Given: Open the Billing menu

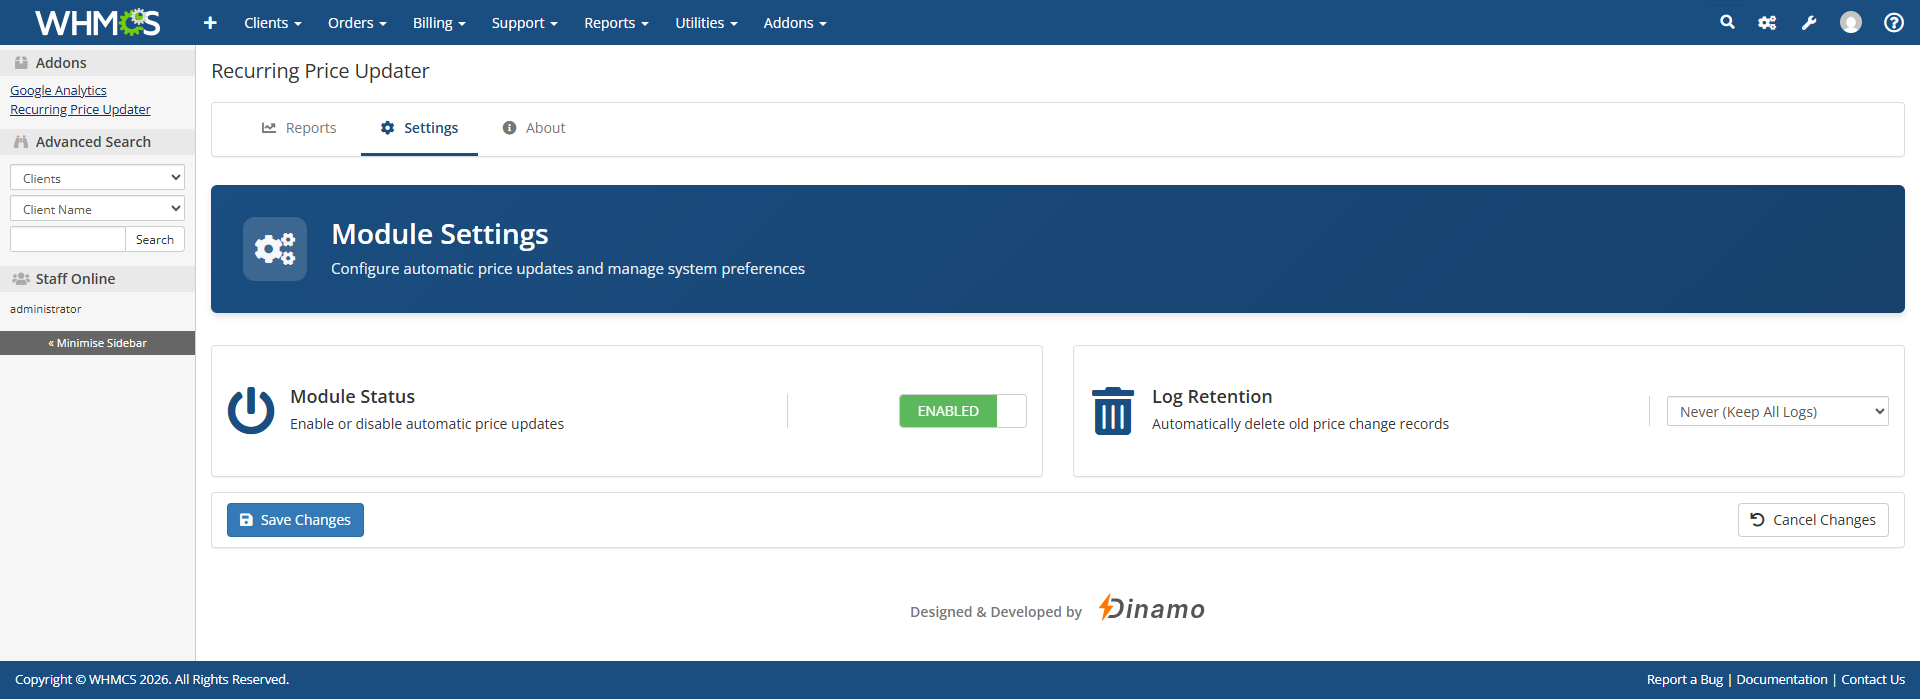Looking at the screenshot, I should 439,23.
